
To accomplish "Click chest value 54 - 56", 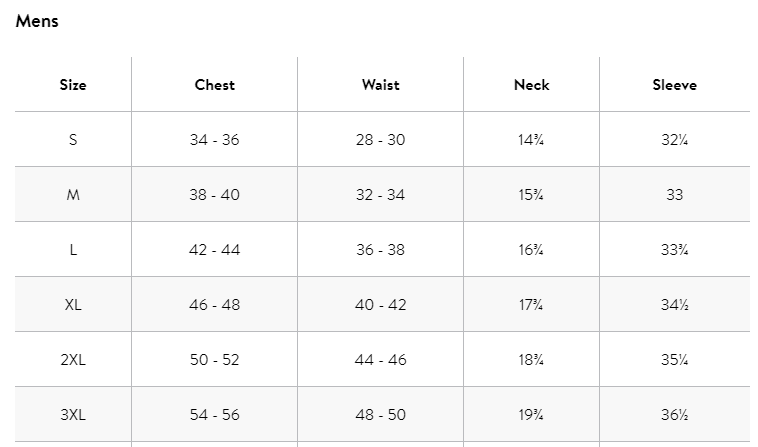I will pos(215,415).
